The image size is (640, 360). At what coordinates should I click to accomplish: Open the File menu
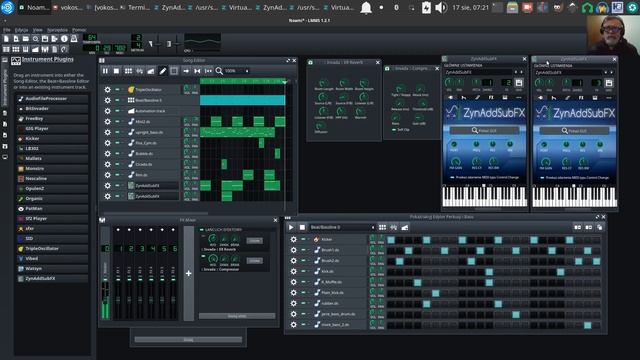pos(7,30)
